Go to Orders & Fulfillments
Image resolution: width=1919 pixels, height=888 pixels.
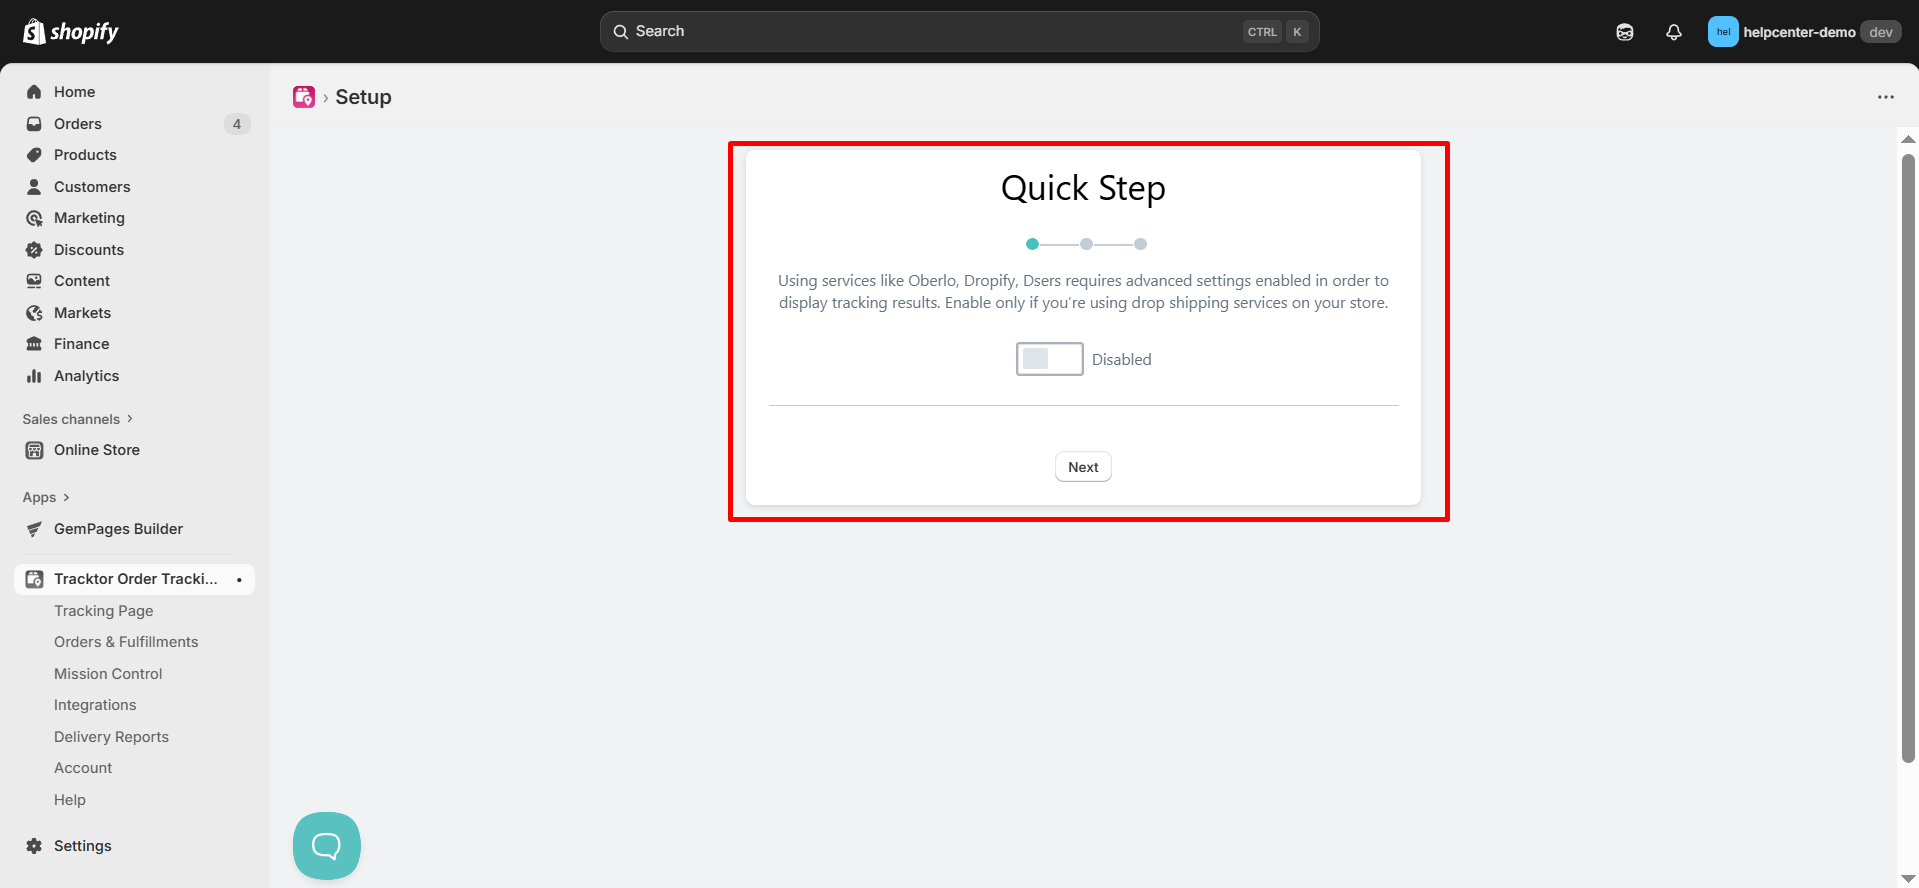point(126,642)
